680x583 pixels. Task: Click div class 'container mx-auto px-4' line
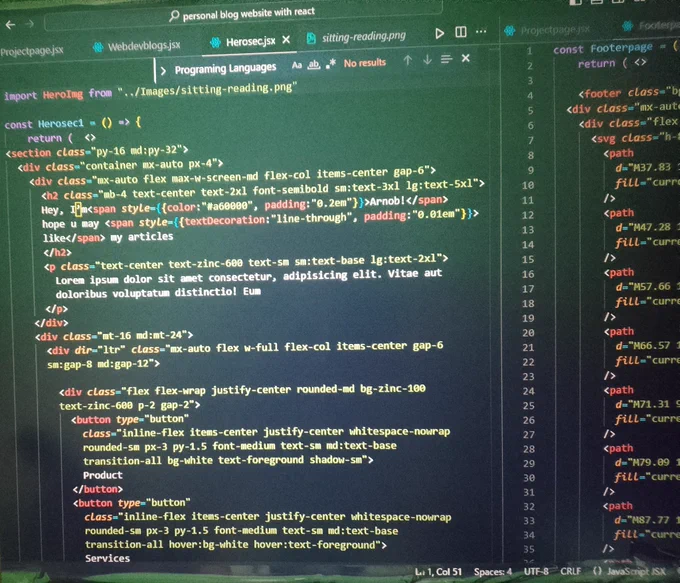pos(120,165)
